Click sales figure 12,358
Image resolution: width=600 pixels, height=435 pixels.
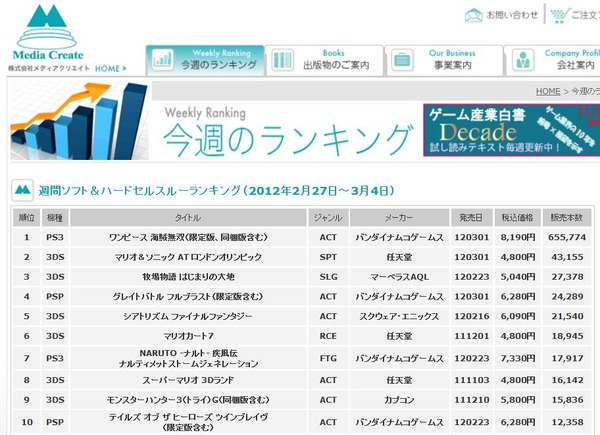coord(567,422)
